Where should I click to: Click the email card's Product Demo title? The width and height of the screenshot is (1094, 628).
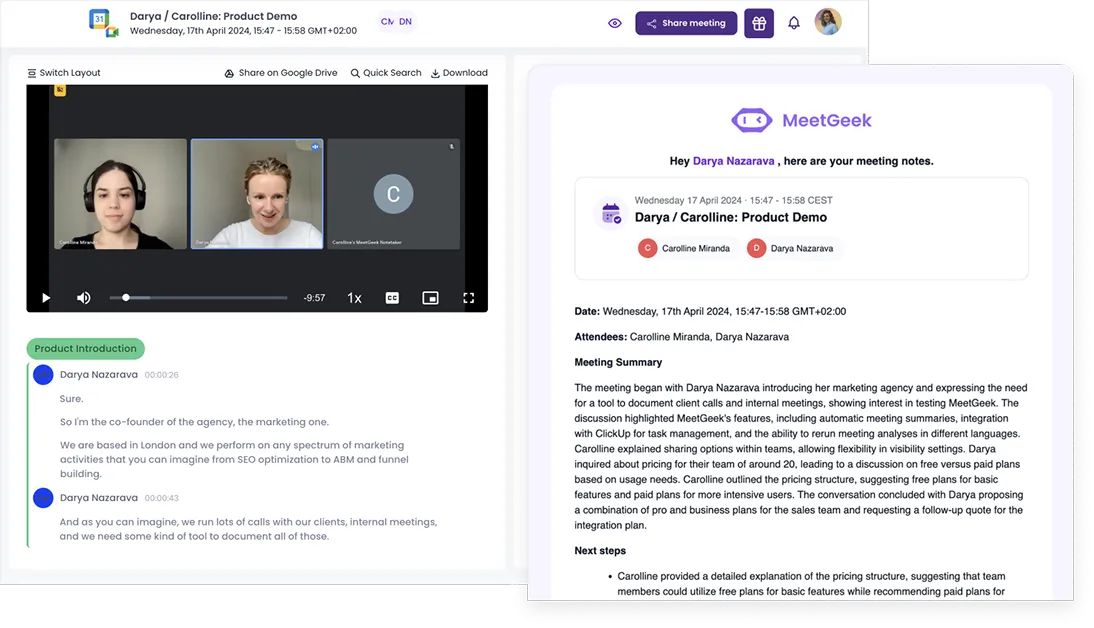click(x=730, y=217)
